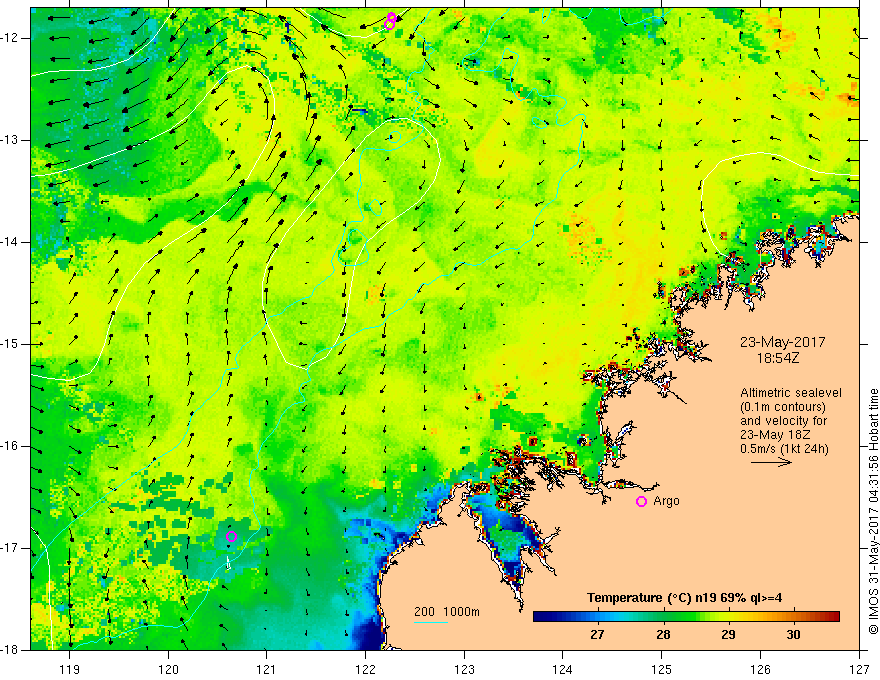This screenshot has height=680, width=880.
Task: Click the longitude axis label '124'
Action: coord(563,669)
